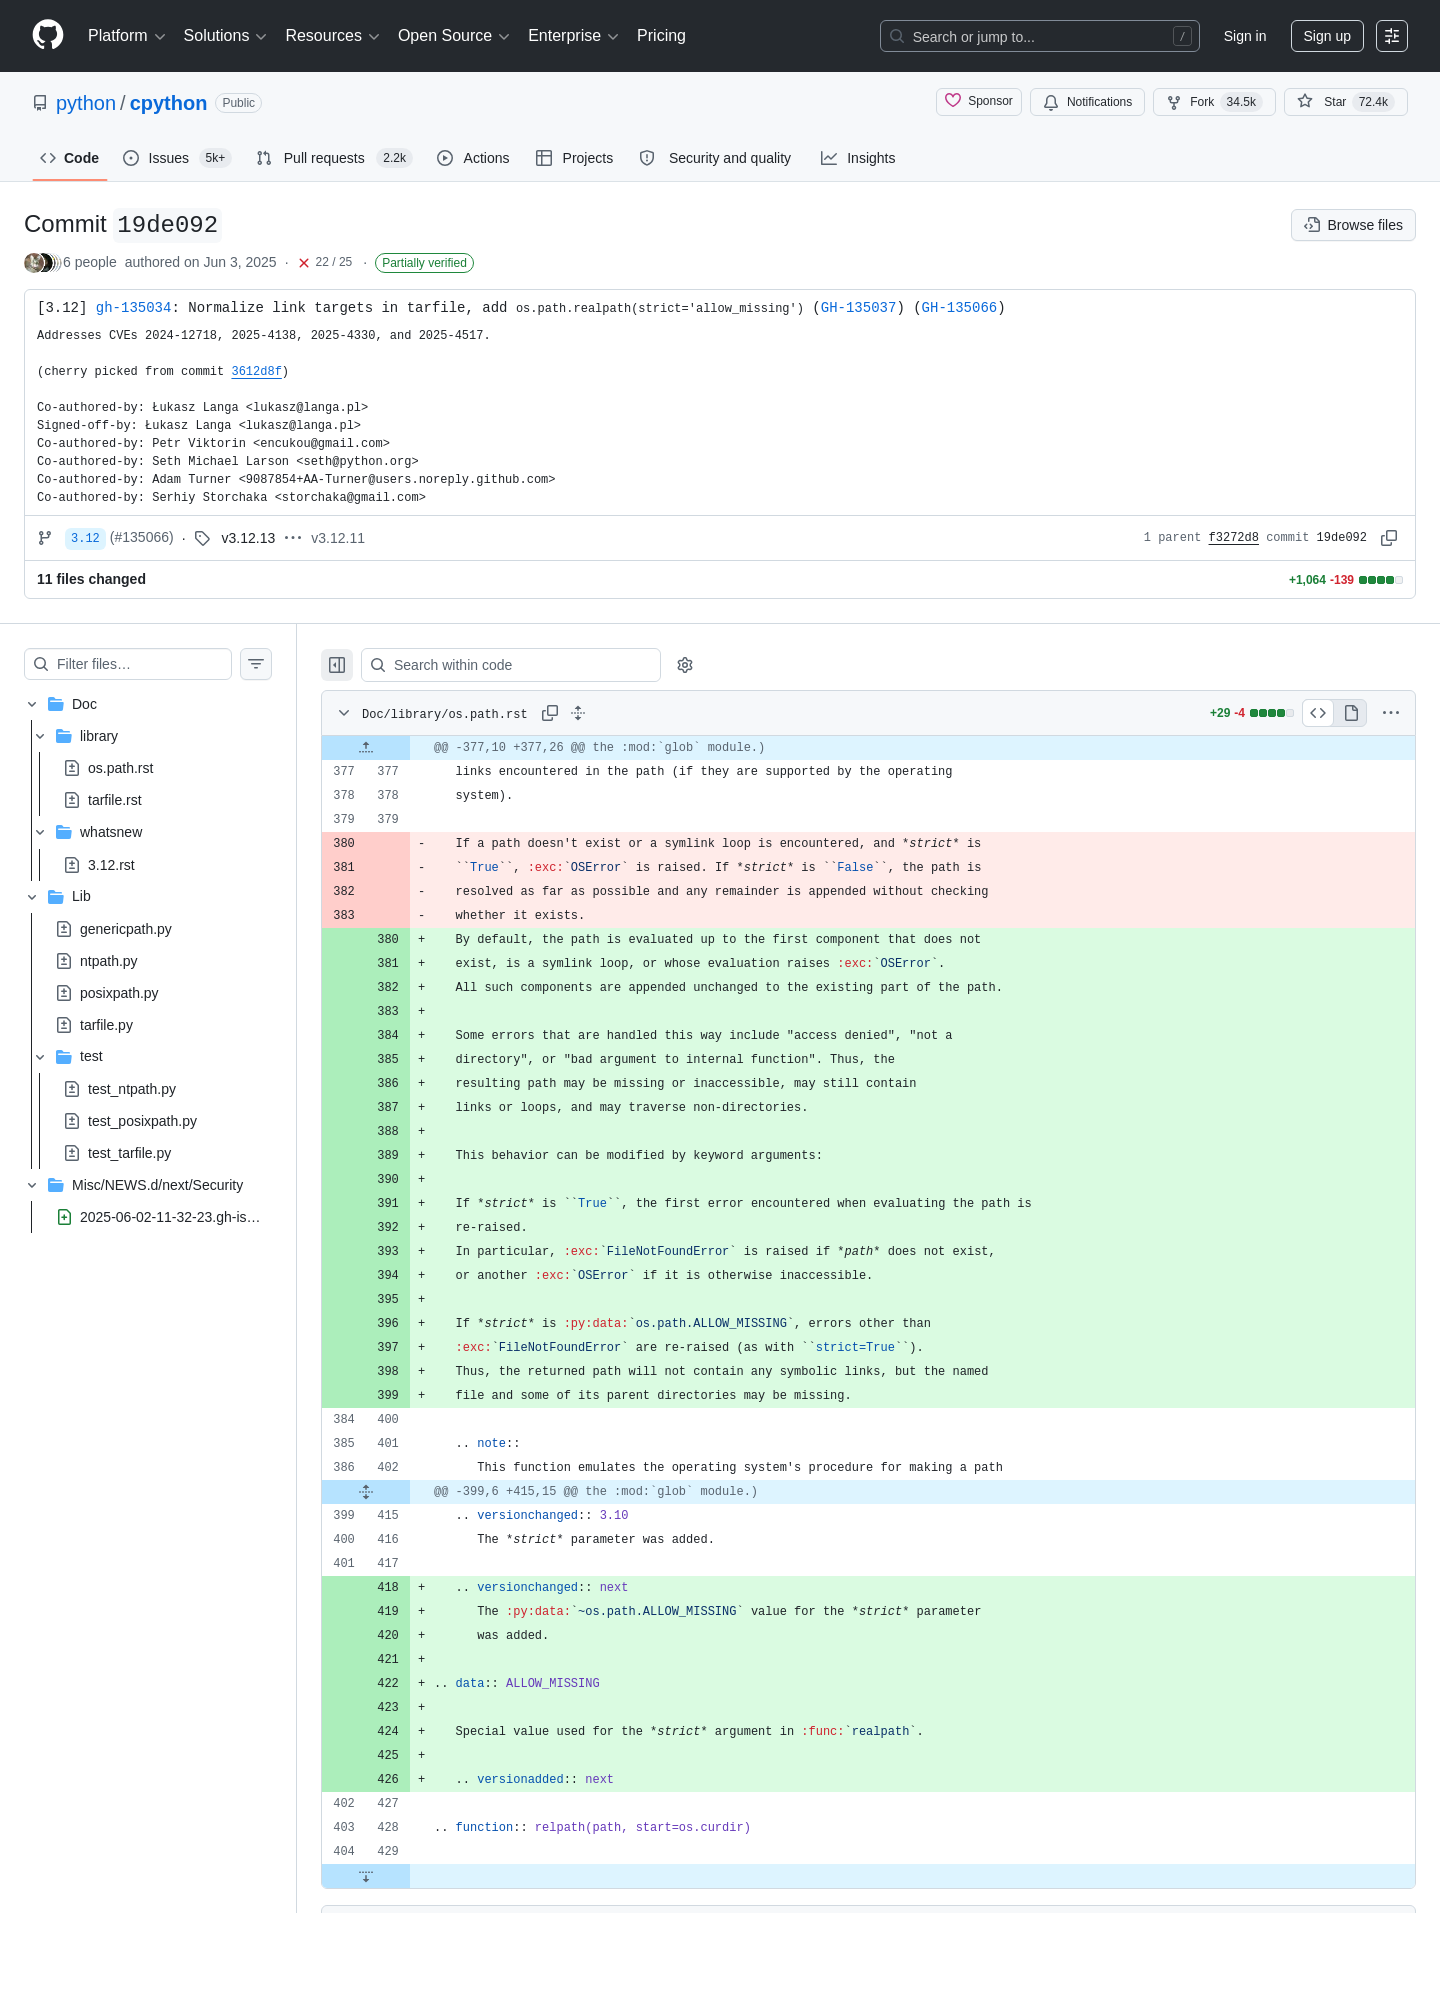Open diff view settings gear

tap(685, 665)
